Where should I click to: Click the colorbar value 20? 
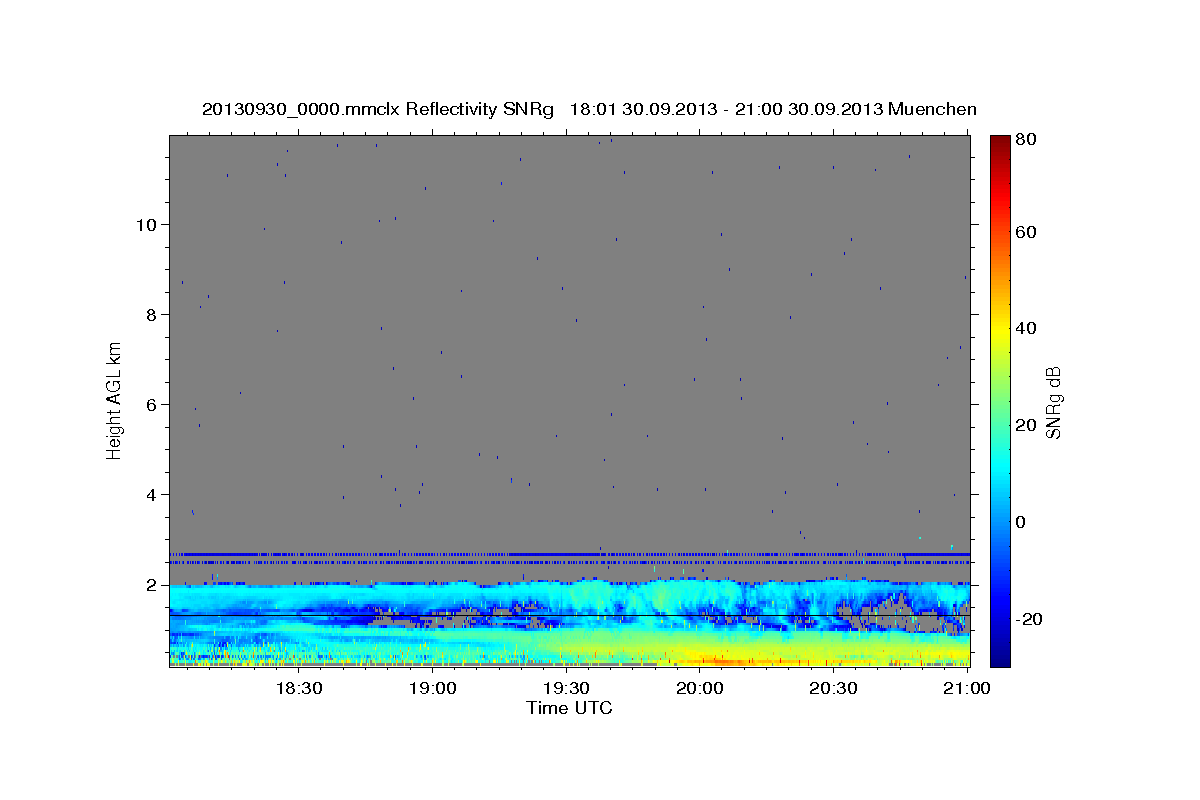(1025, 425)
